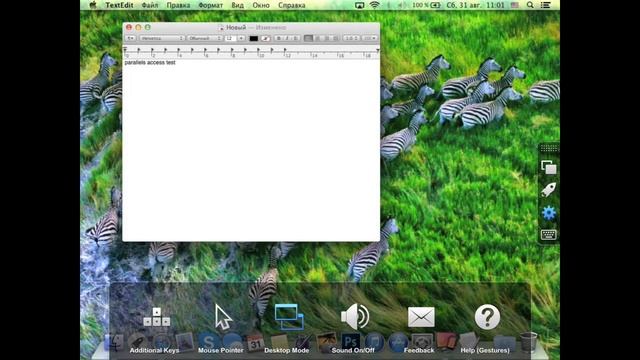Click the ruler tab stop at 10
The height and width of the screenshot is (360, 640).
(258, 51)
